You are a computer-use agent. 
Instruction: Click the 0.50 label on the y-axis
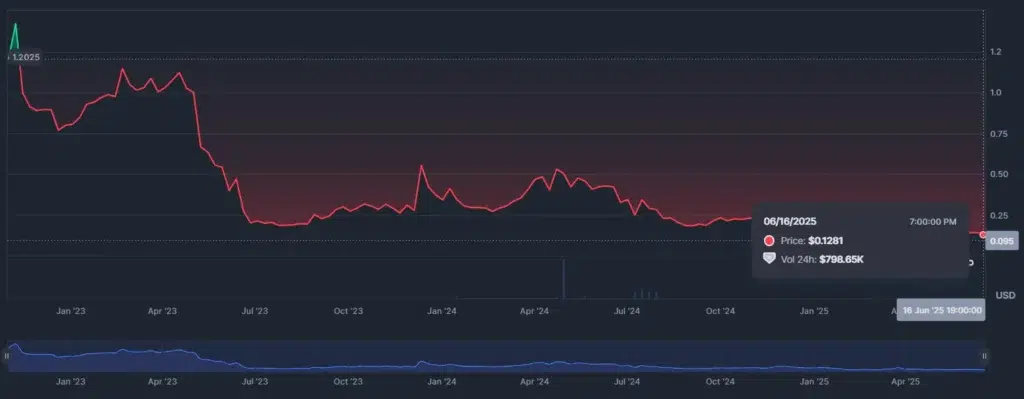[x=999, y=174]
